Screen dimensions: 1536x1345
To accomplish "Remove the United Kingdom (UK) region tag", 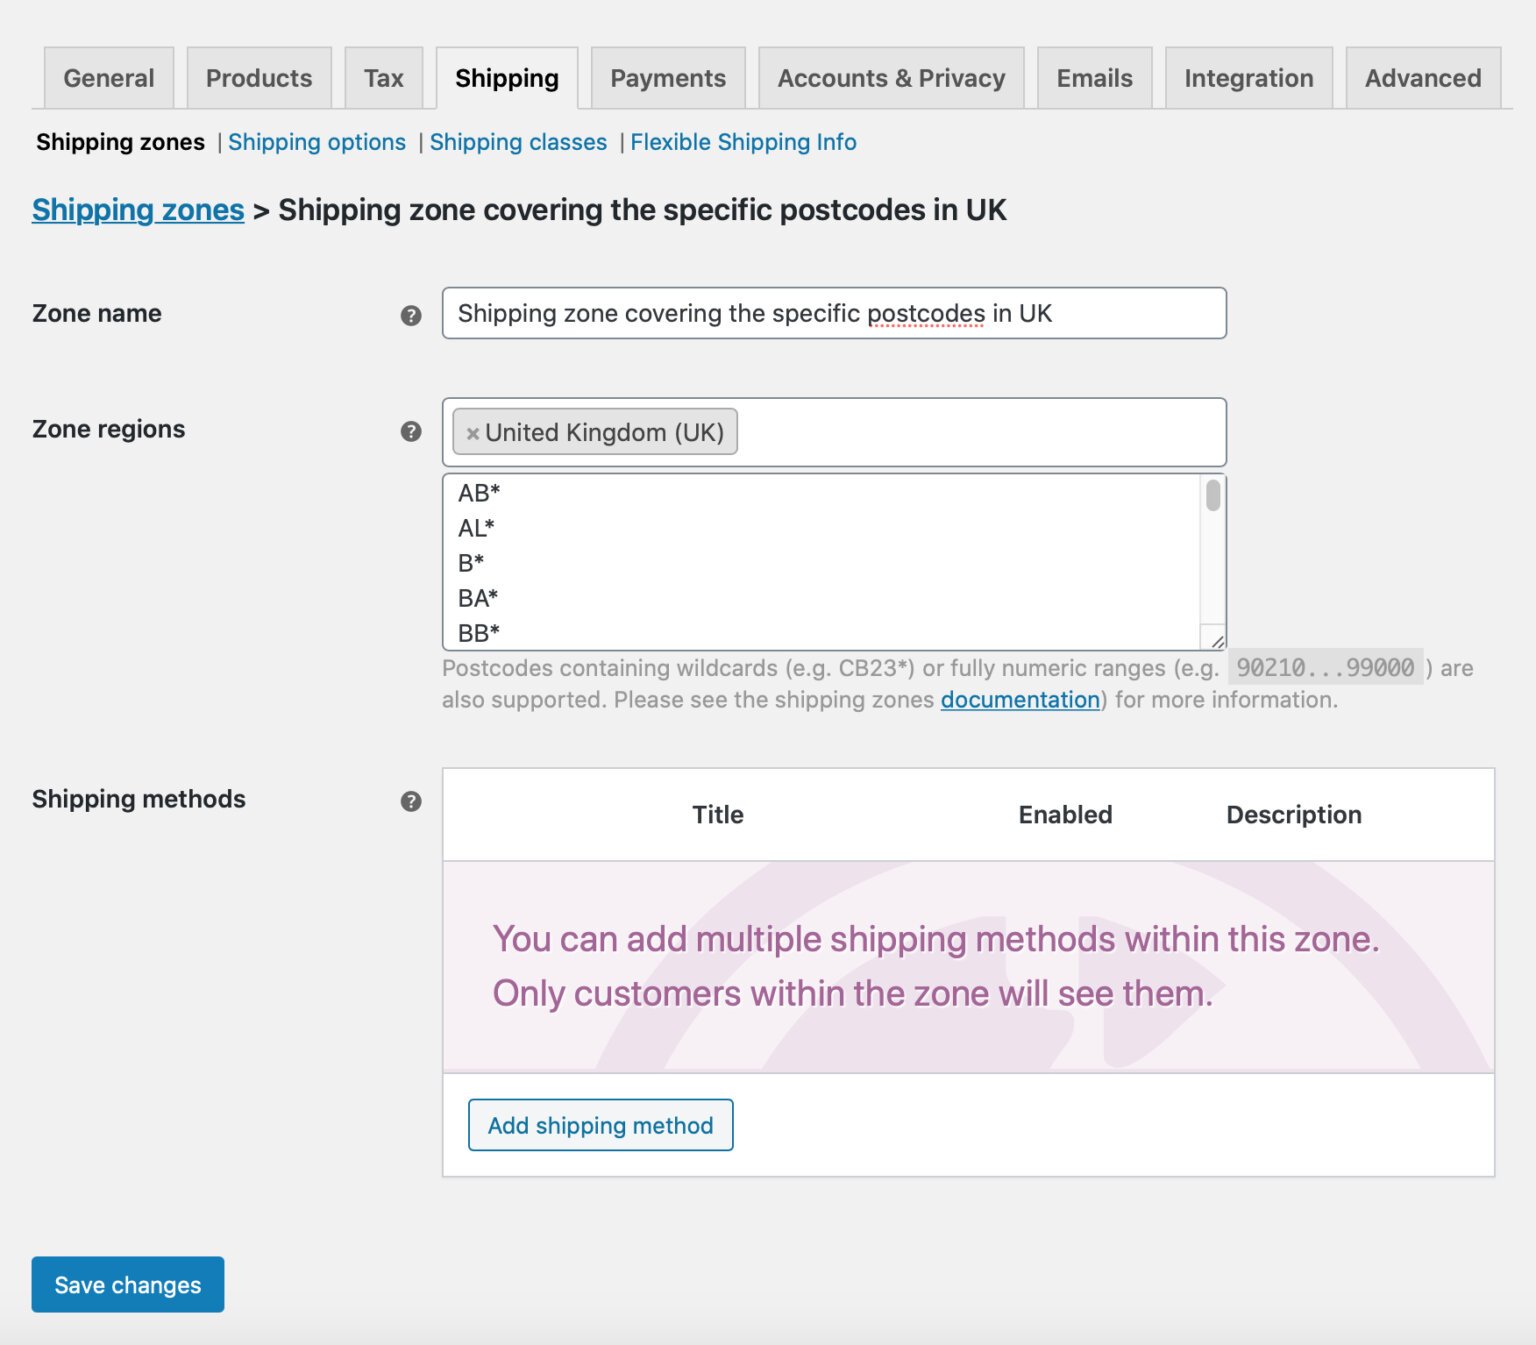I will point(472,432).
